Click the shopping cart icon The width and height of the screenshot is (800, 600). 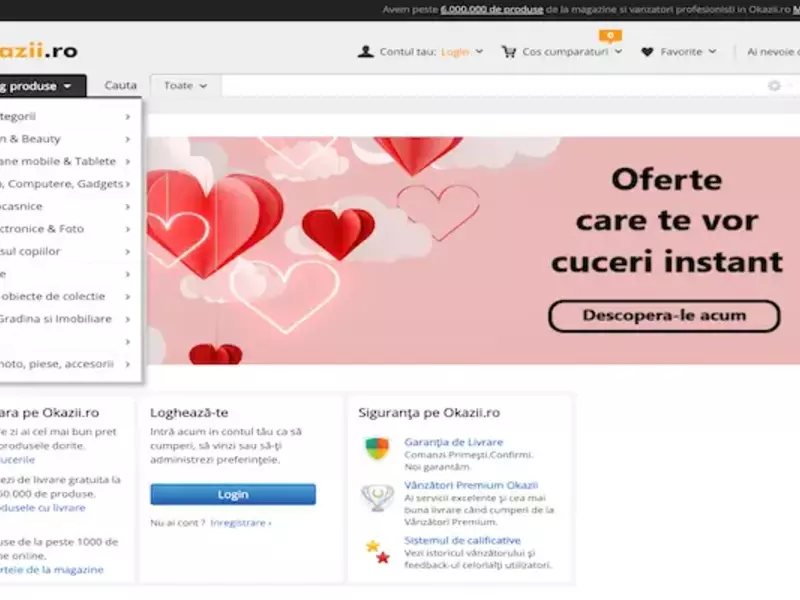pyautogui.click(x=509, y=52)
